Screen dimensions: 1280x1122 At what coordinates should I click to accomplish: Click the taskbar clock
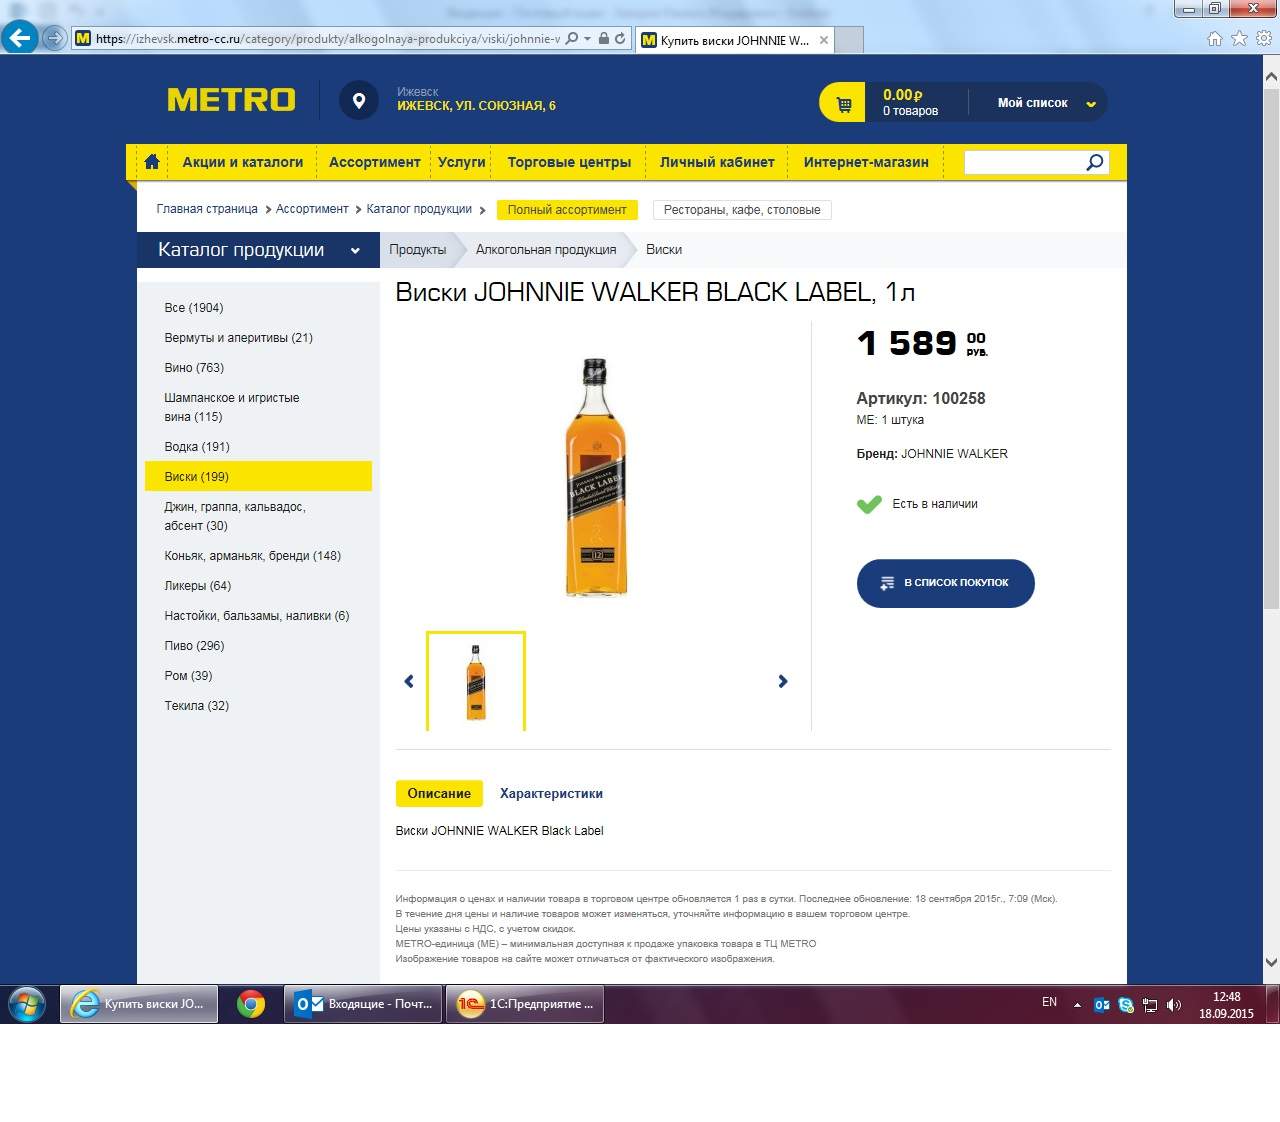pyautogui.click(x=1226, y=1005)
